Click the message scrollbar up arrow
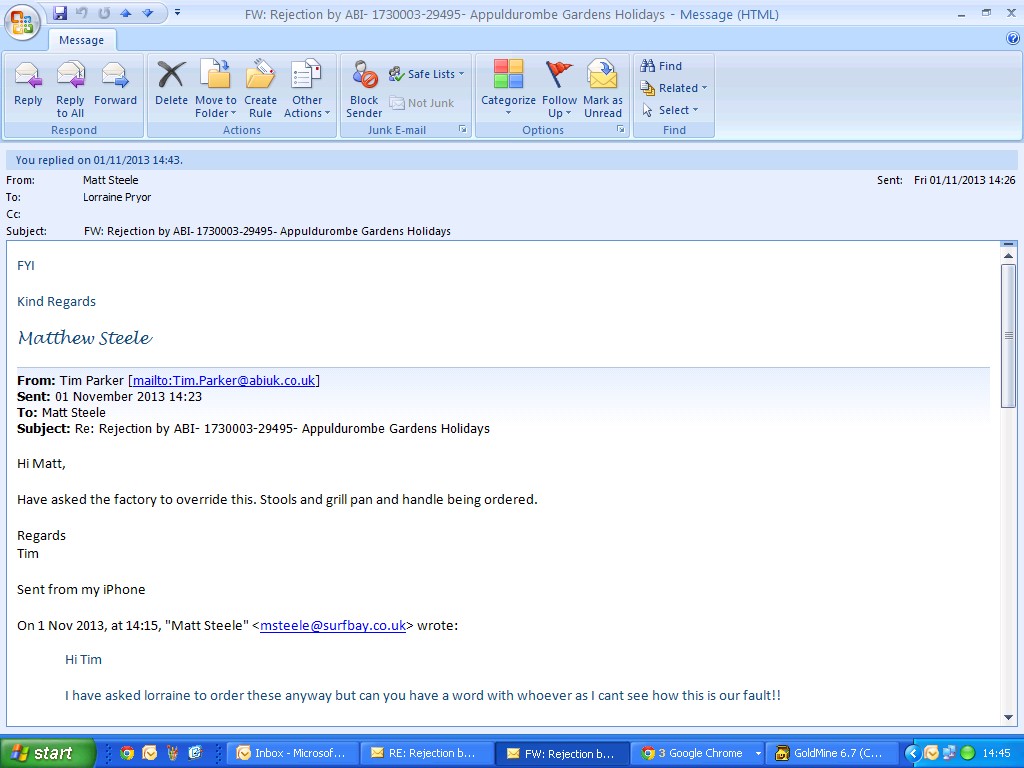Image resolution: width=1024 pixels, height=768 pixels. pos(1008,255)
